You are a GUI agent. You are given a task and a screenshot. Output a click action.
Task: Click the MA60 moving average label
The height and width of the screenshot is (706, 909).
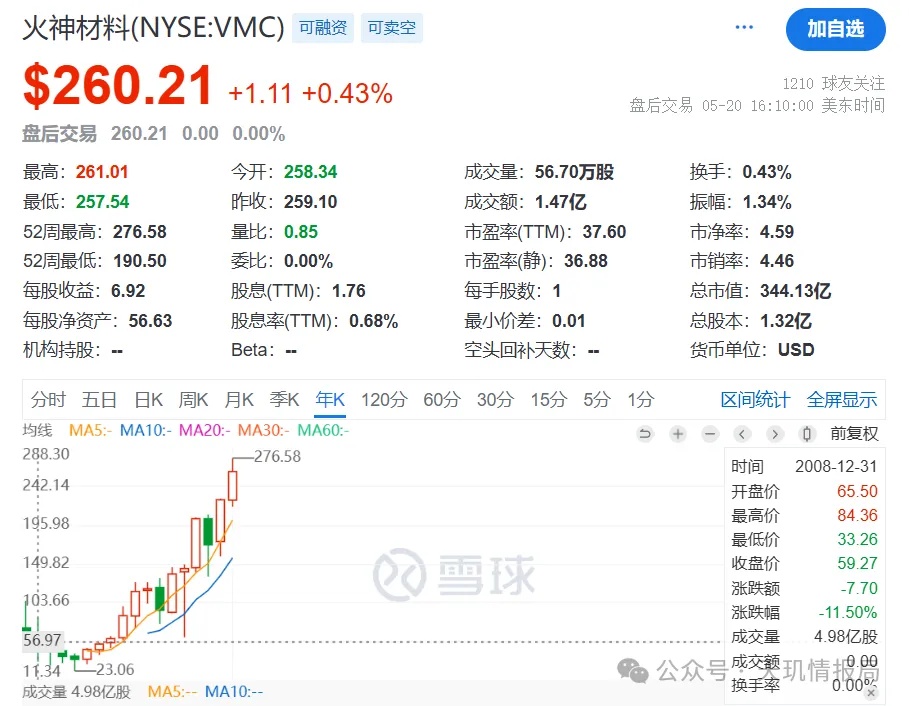323,431
